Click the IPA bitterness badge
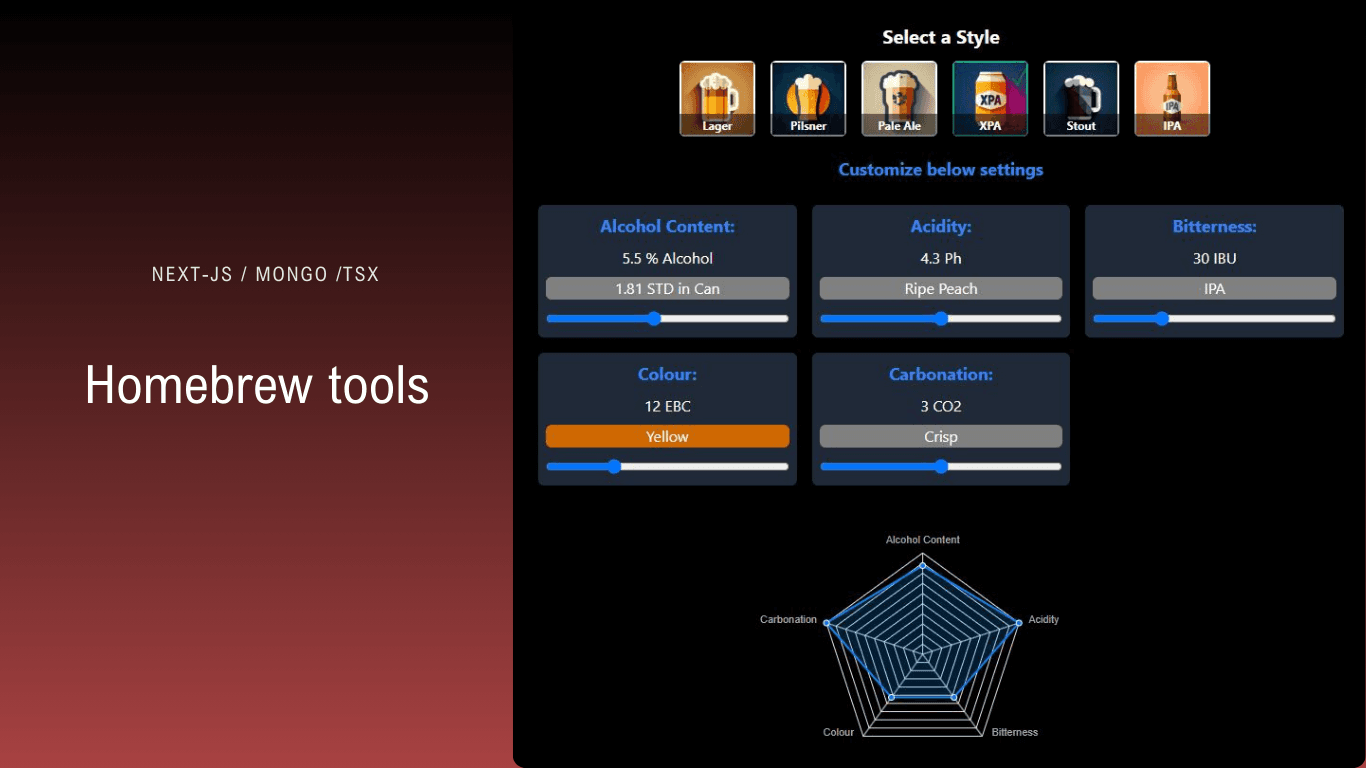The width and height of the screenshot is (1366, 768). click(x=1214, y=288)
